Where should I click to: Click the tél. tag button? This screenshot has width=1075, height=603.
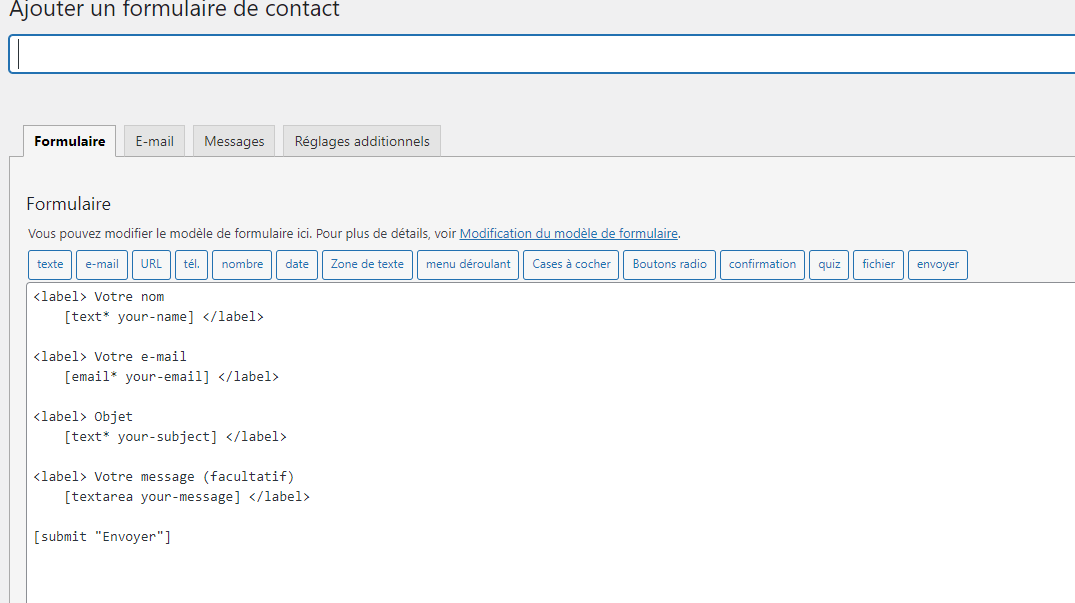tap(191, 264)
